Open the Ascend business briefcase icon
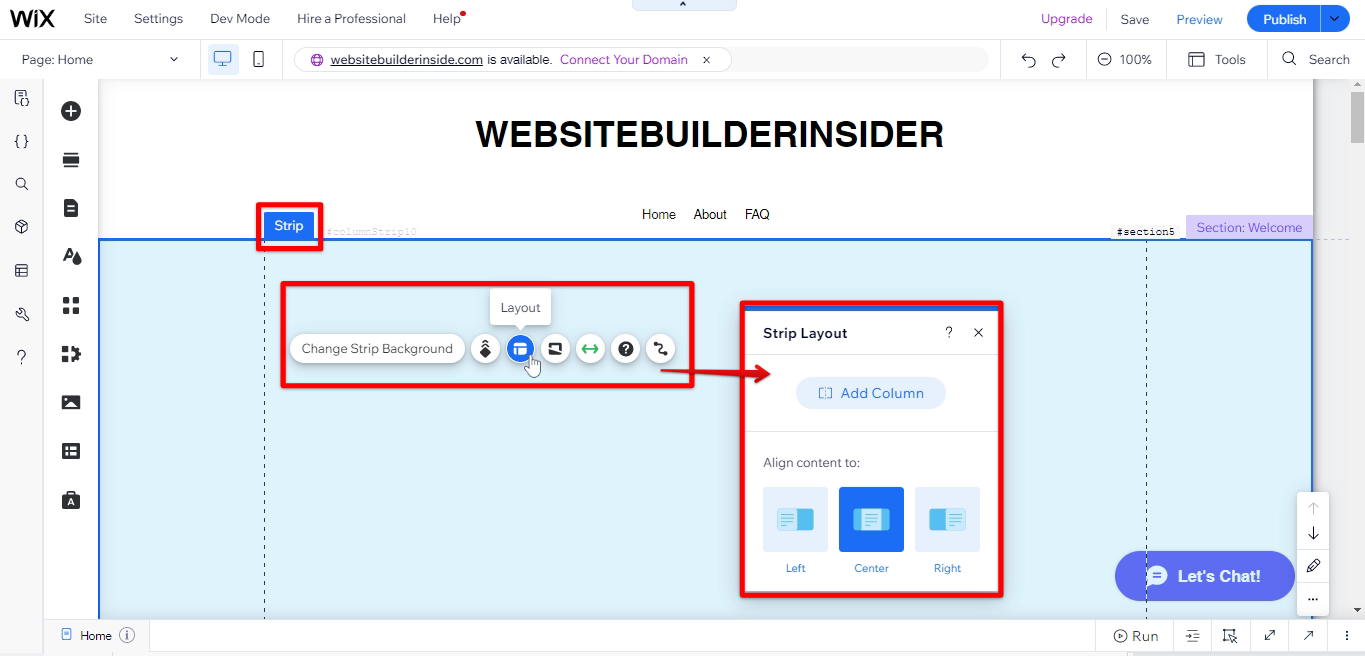Image resolution: width=1365 pixels, height=656 pixels. click(71, 499)
